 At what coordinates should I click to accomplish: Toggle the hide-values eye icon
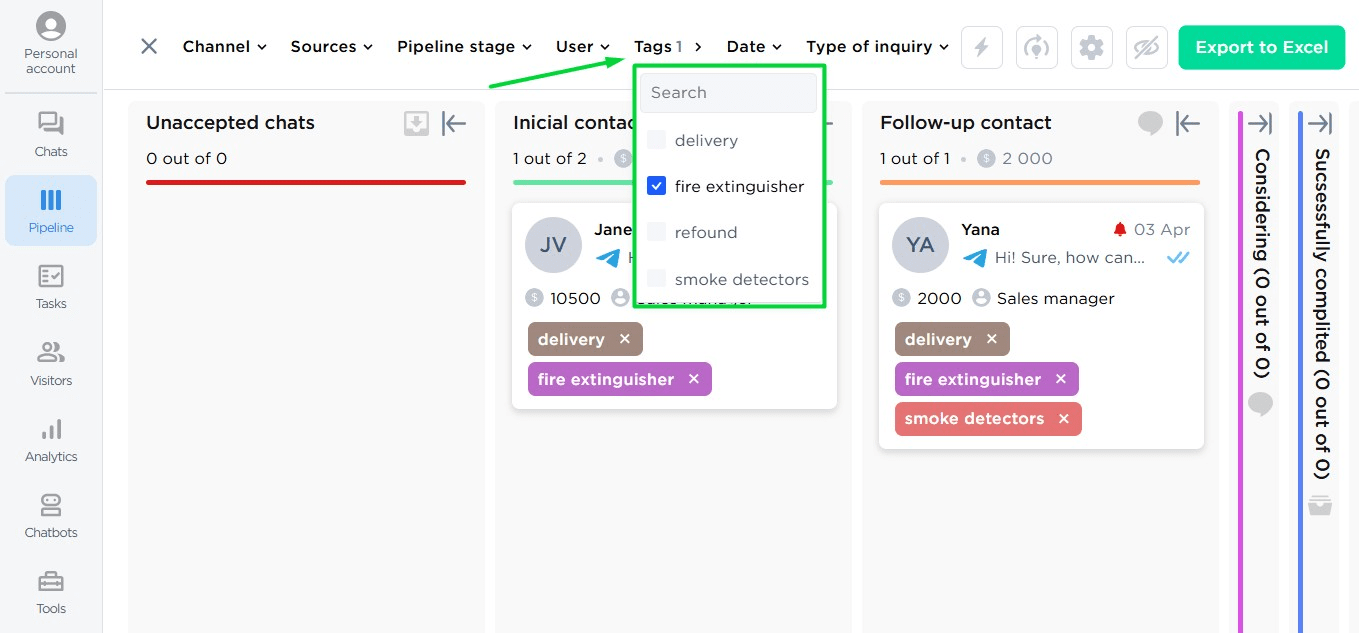pyautogui.click(x=1146, y=47)
